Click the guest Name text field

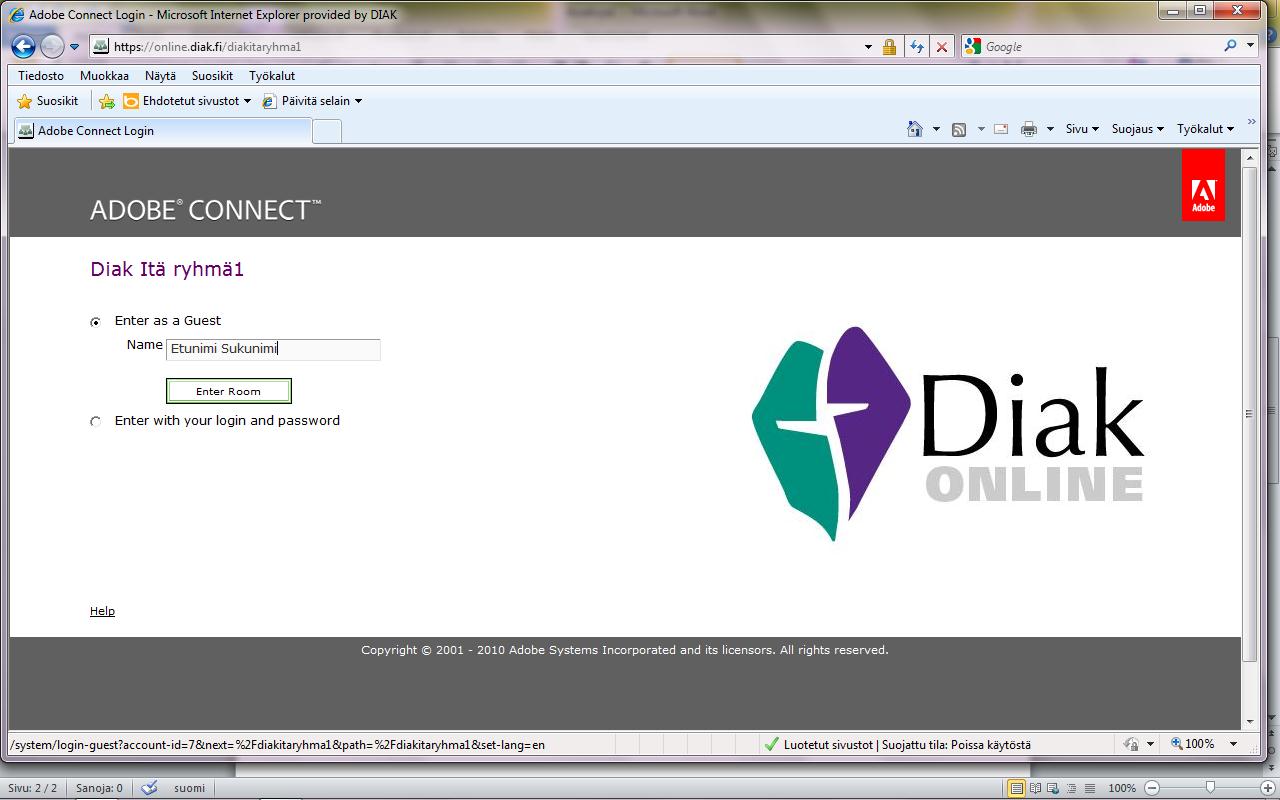(x=273, y=349)
